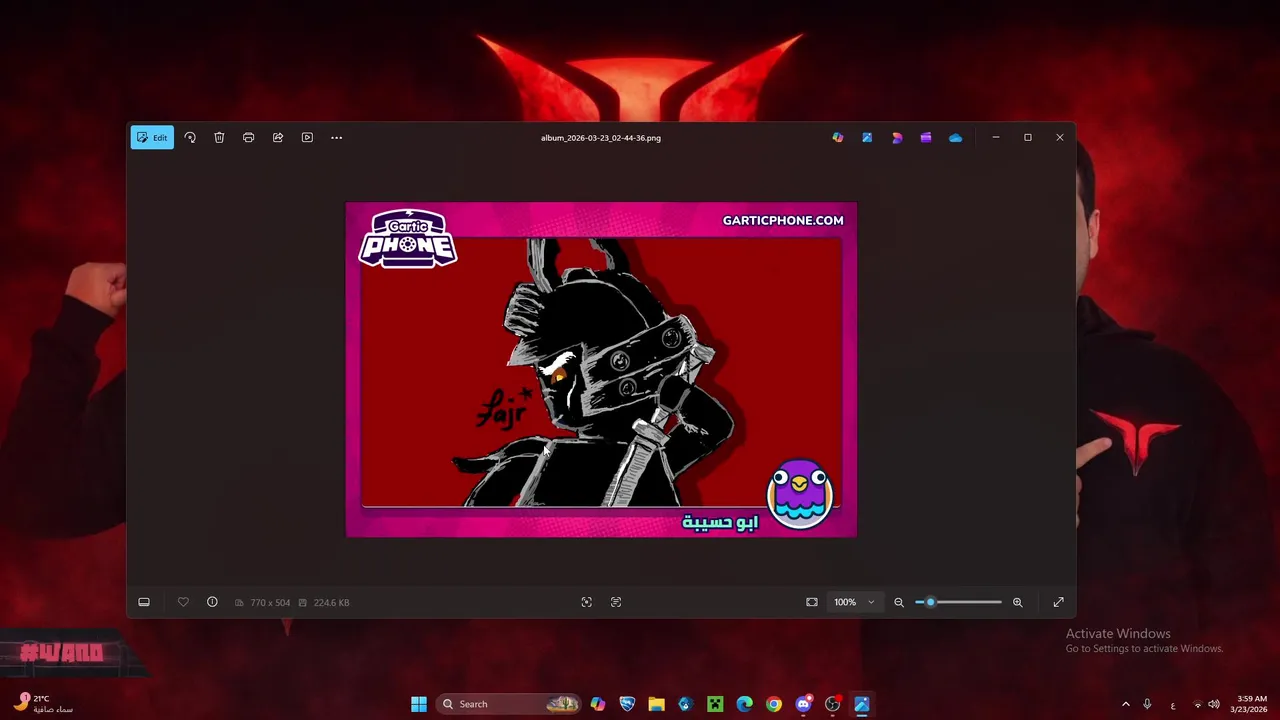The height and width of the screenshot is (720, 1280).
Task: Delete the image with the trash icon
Action: click(x=219, y=137)
